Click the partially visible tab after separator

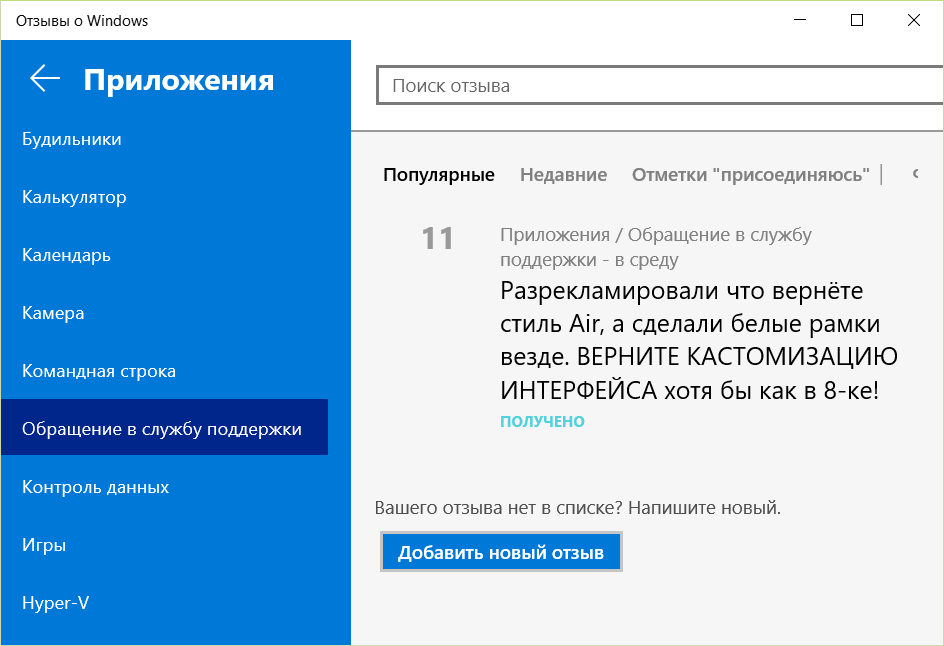(x=916, y=175)
